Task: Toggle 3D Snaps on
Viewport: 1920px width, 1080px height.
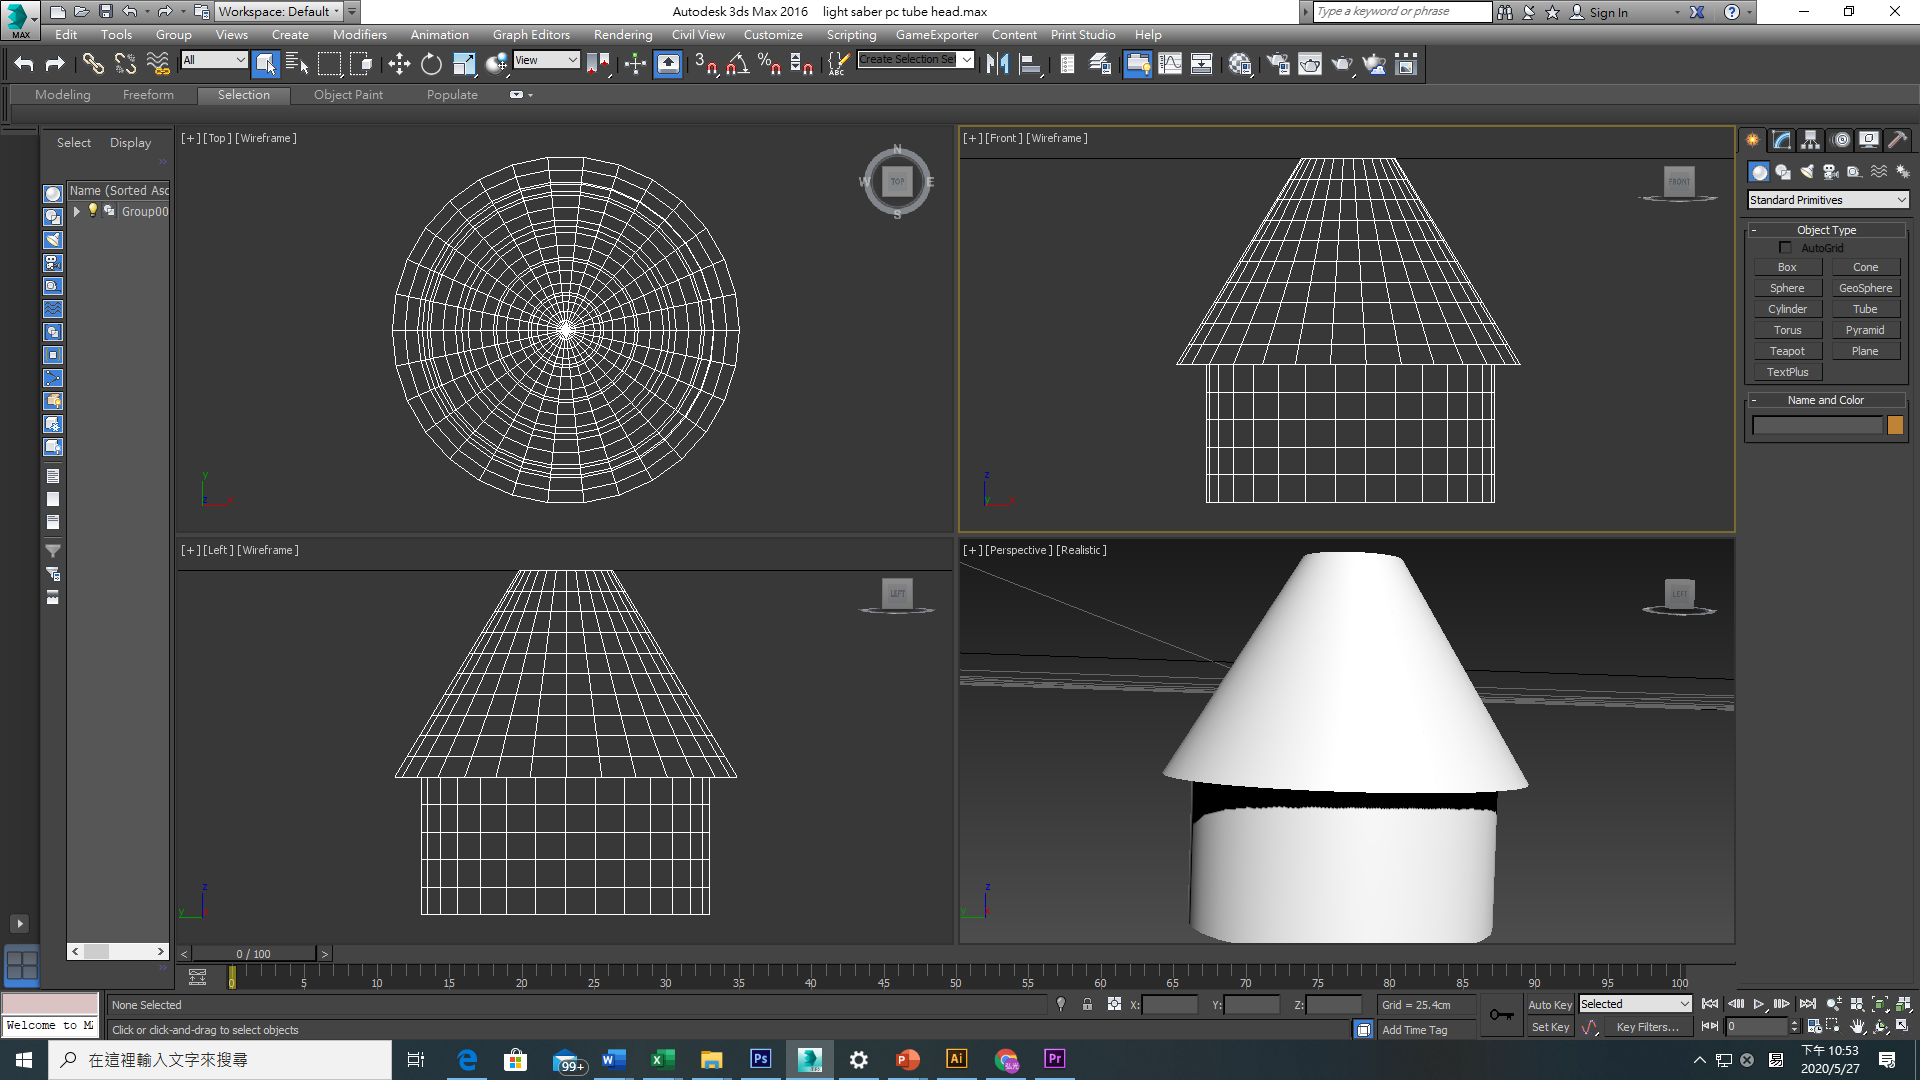Action: pyautogui.click(x=705, y=64)
